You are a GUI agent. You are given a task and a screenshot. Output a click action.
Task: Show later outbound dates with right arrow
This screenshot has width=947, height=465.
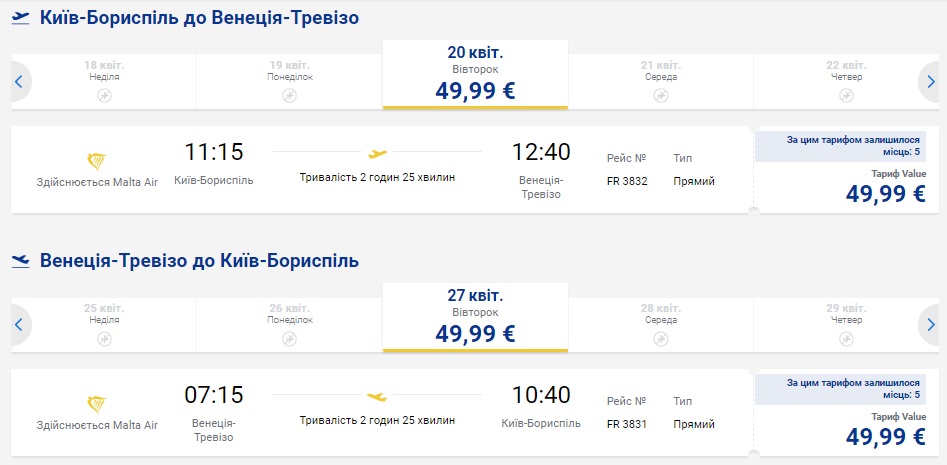931,81
